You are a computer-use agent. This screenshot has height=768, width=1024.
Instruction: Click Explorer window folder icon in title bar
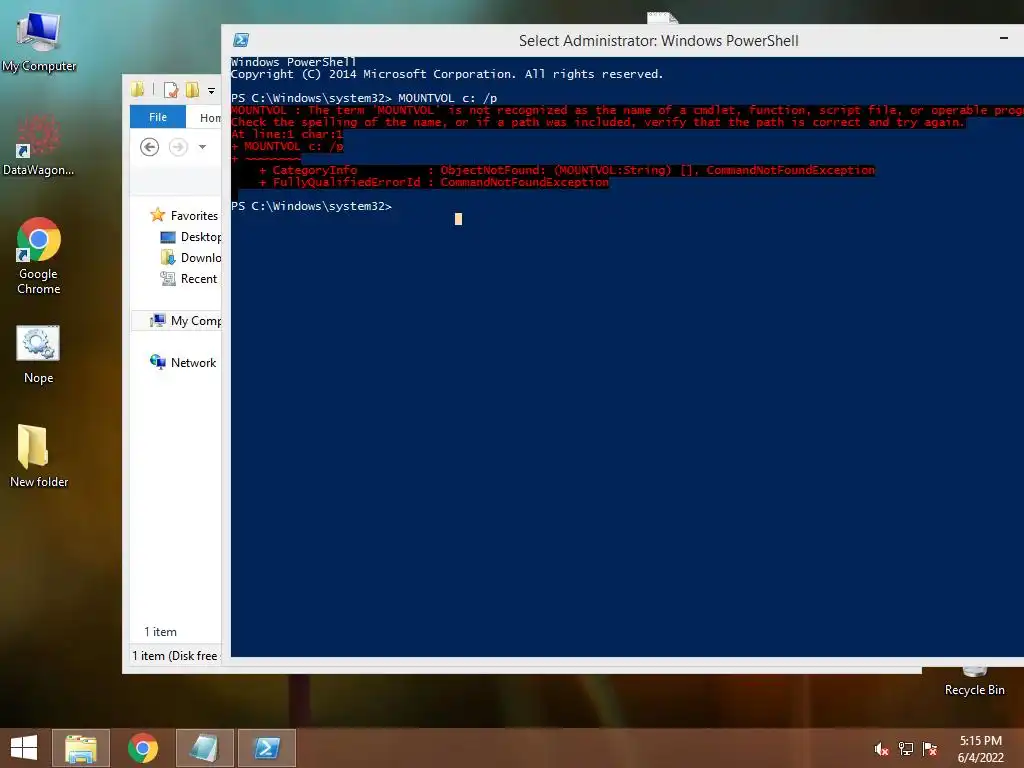[138, 90]
